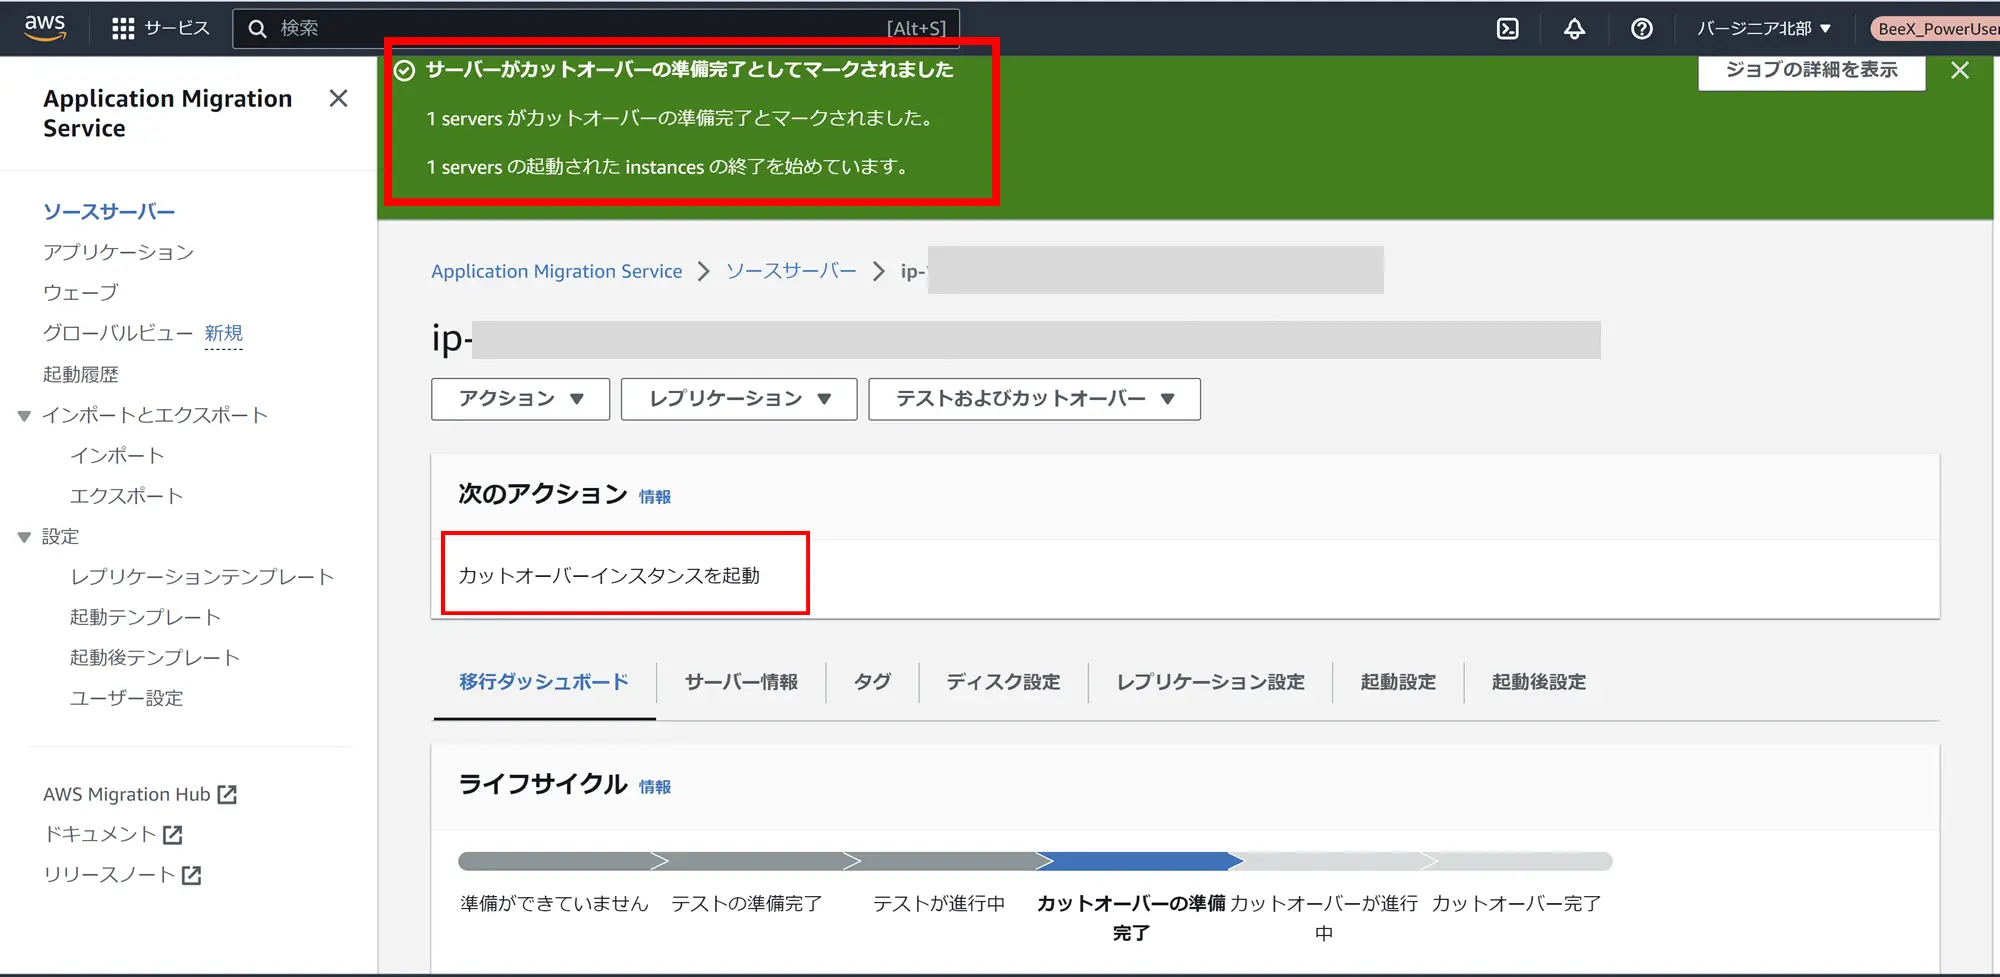Click the テストの準備完了 lifecycle label
This screenshot has height=977, width=2000.
pos(746,903)
